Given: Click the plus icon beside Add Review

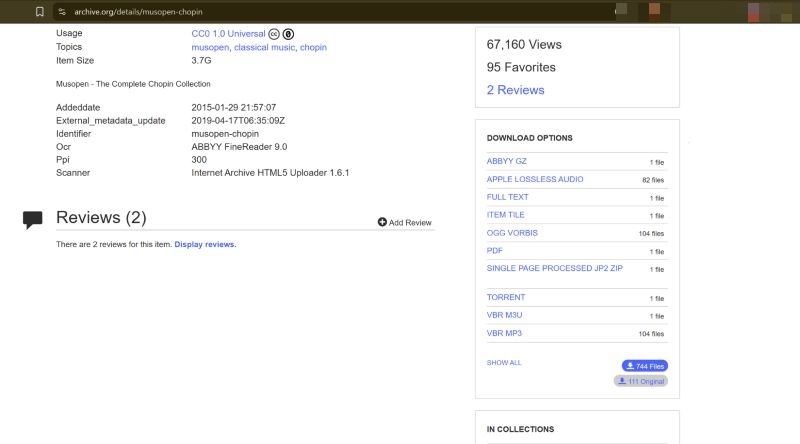Looking at the screenshot, I should [382, 222].
